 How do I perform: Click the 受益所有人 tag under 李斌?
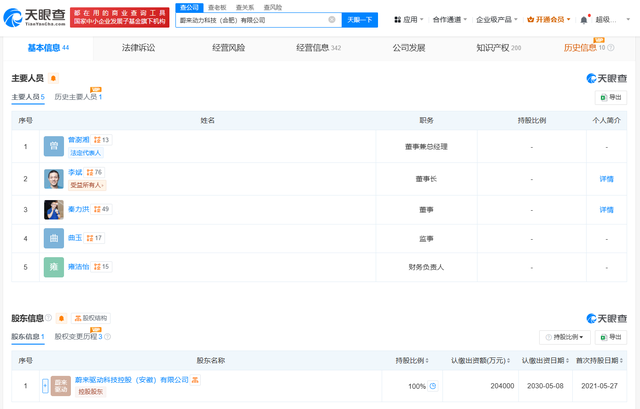[87, 185]
